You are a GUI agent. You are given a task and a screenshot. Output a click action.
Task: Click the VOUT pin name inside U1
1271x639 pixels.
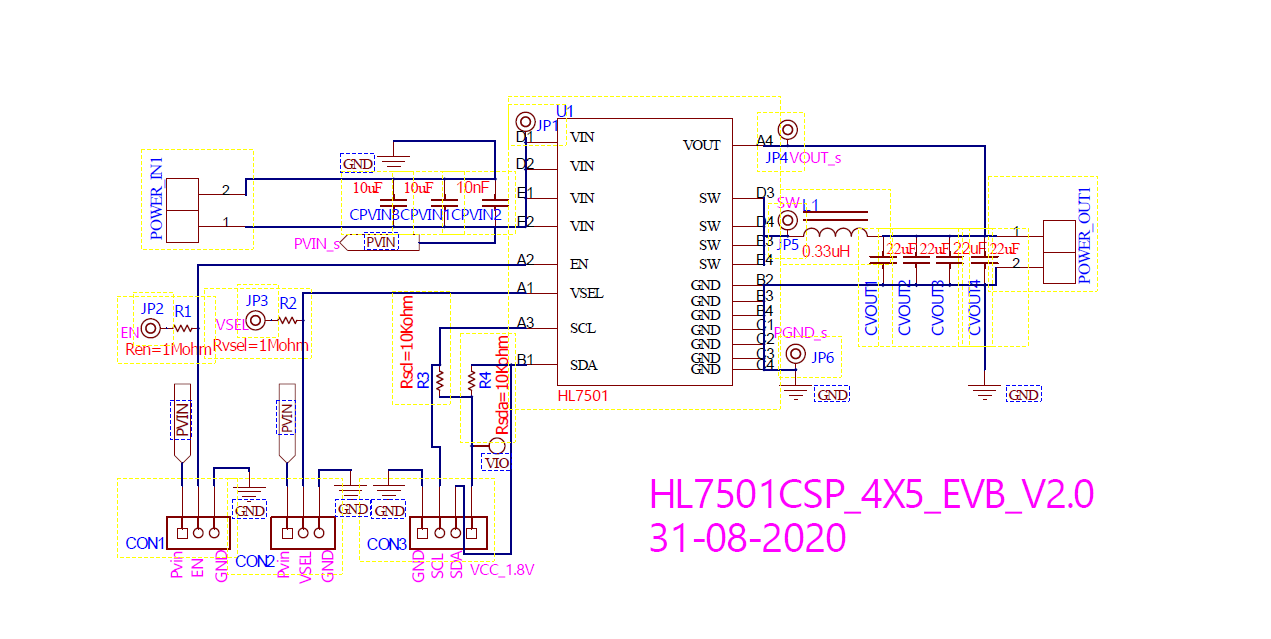pyautogui.click(x=702, y=146)
